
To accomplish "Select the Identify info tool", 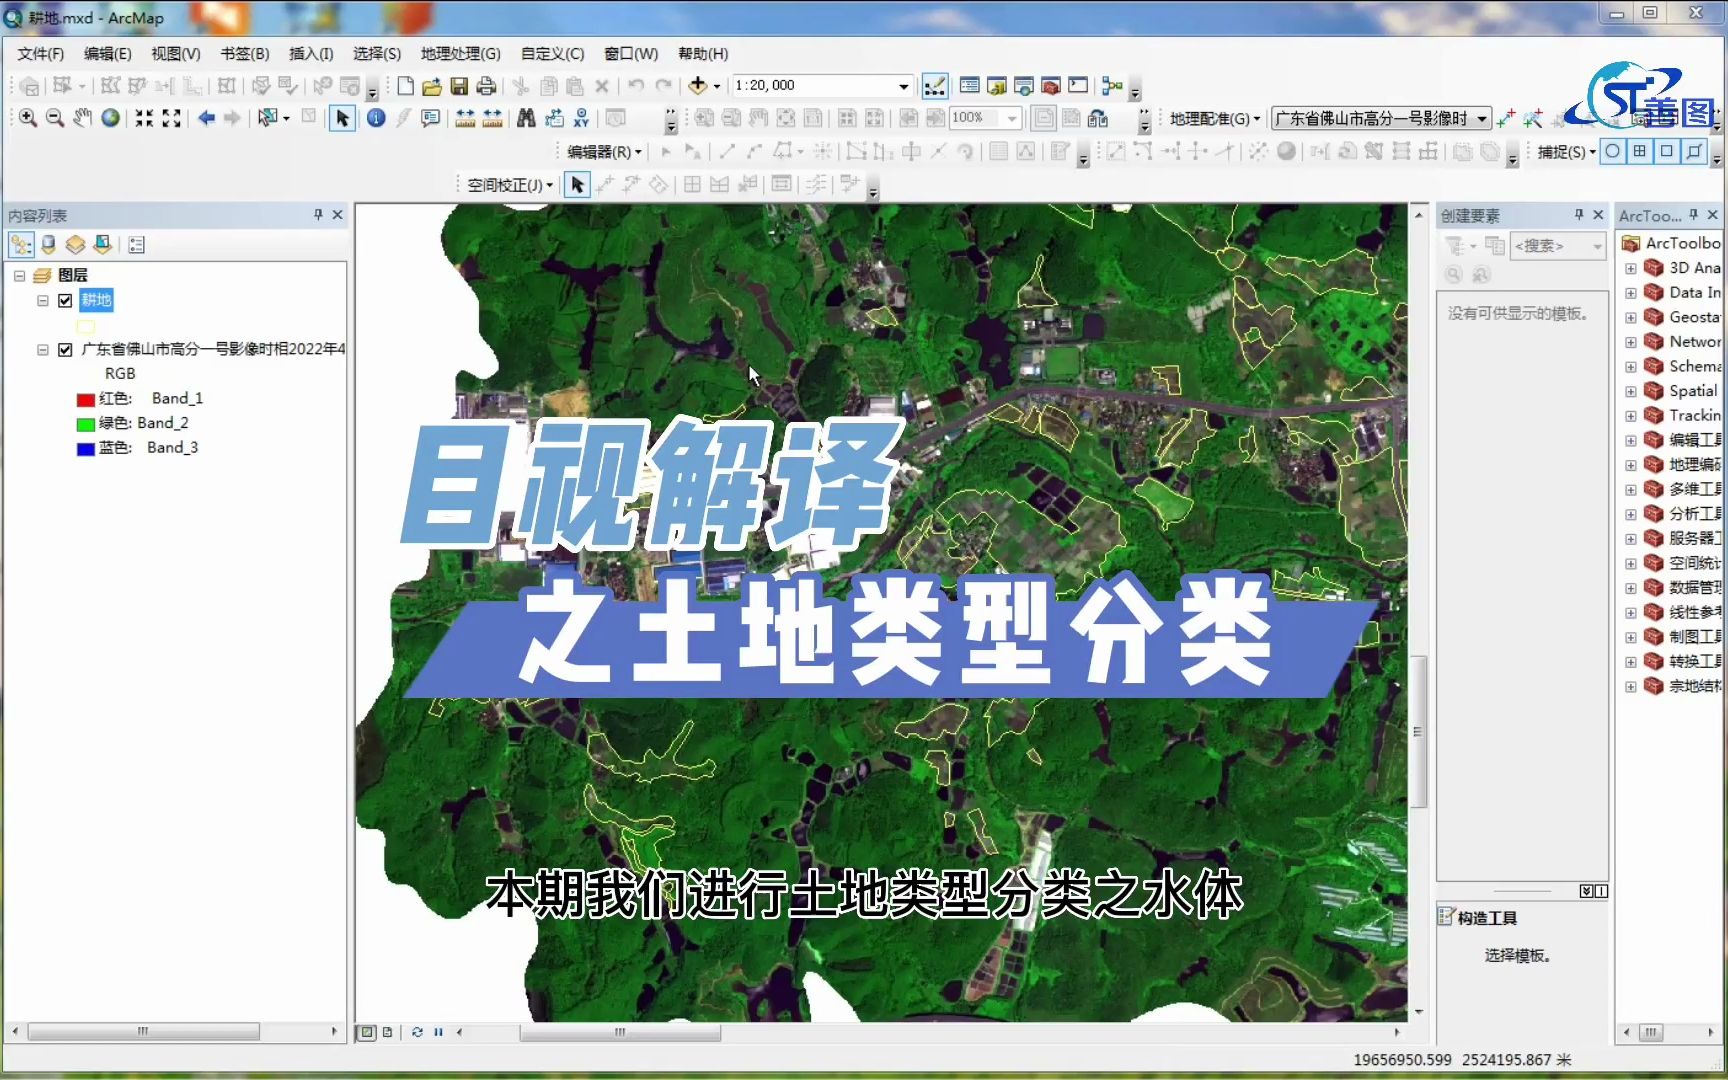I will [x=376, y=118].
